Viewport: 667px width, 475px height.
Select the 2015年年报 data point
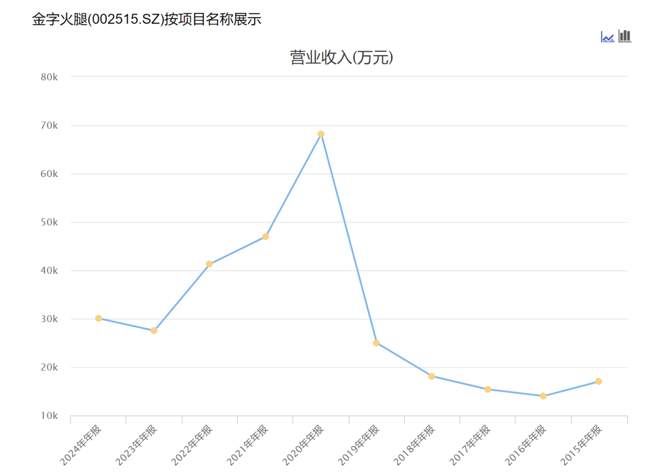599,381
